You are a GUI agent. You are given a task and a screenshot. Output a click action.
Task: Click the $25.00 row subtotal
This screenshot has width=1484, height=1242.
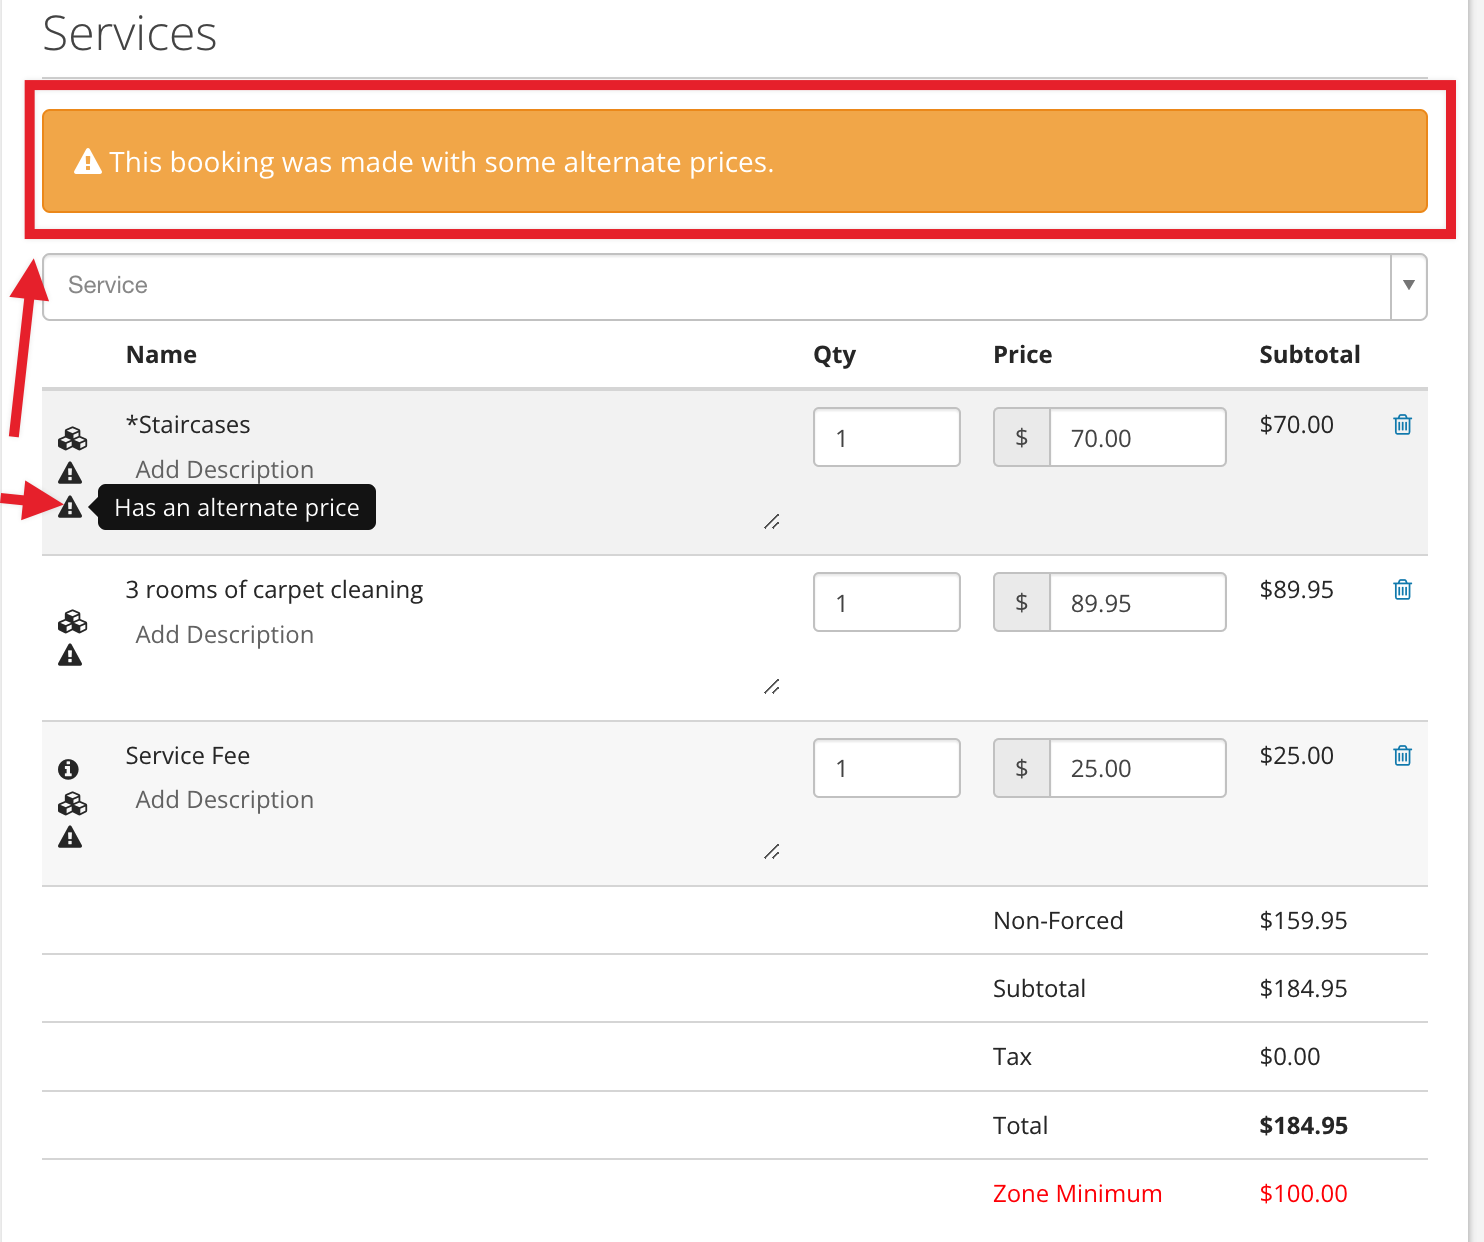coord(1297,756)
